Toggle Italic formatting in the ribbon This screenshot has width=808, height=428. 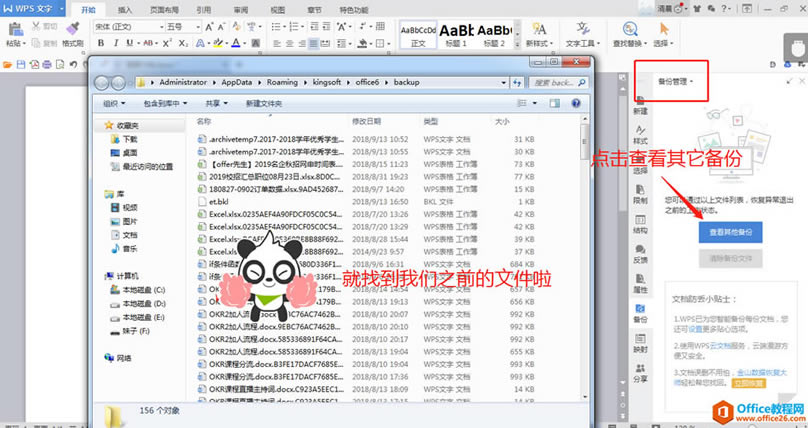pos(115,43)
